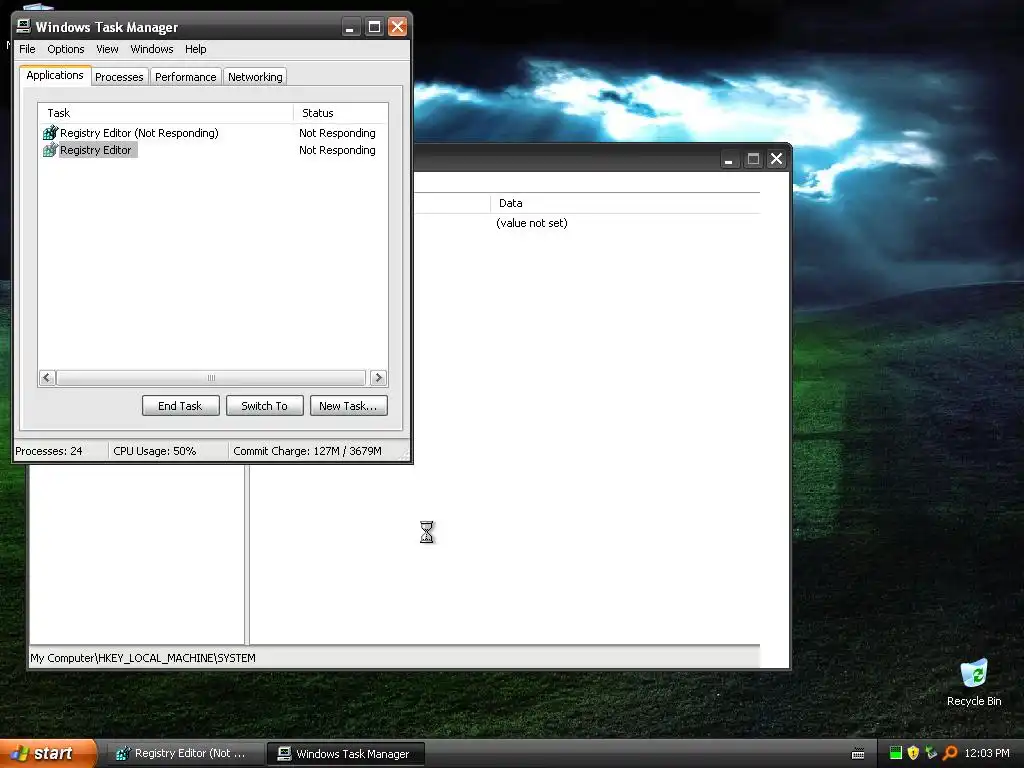Close the Task Manager window

pyautogui.click(x=397, y=27)
